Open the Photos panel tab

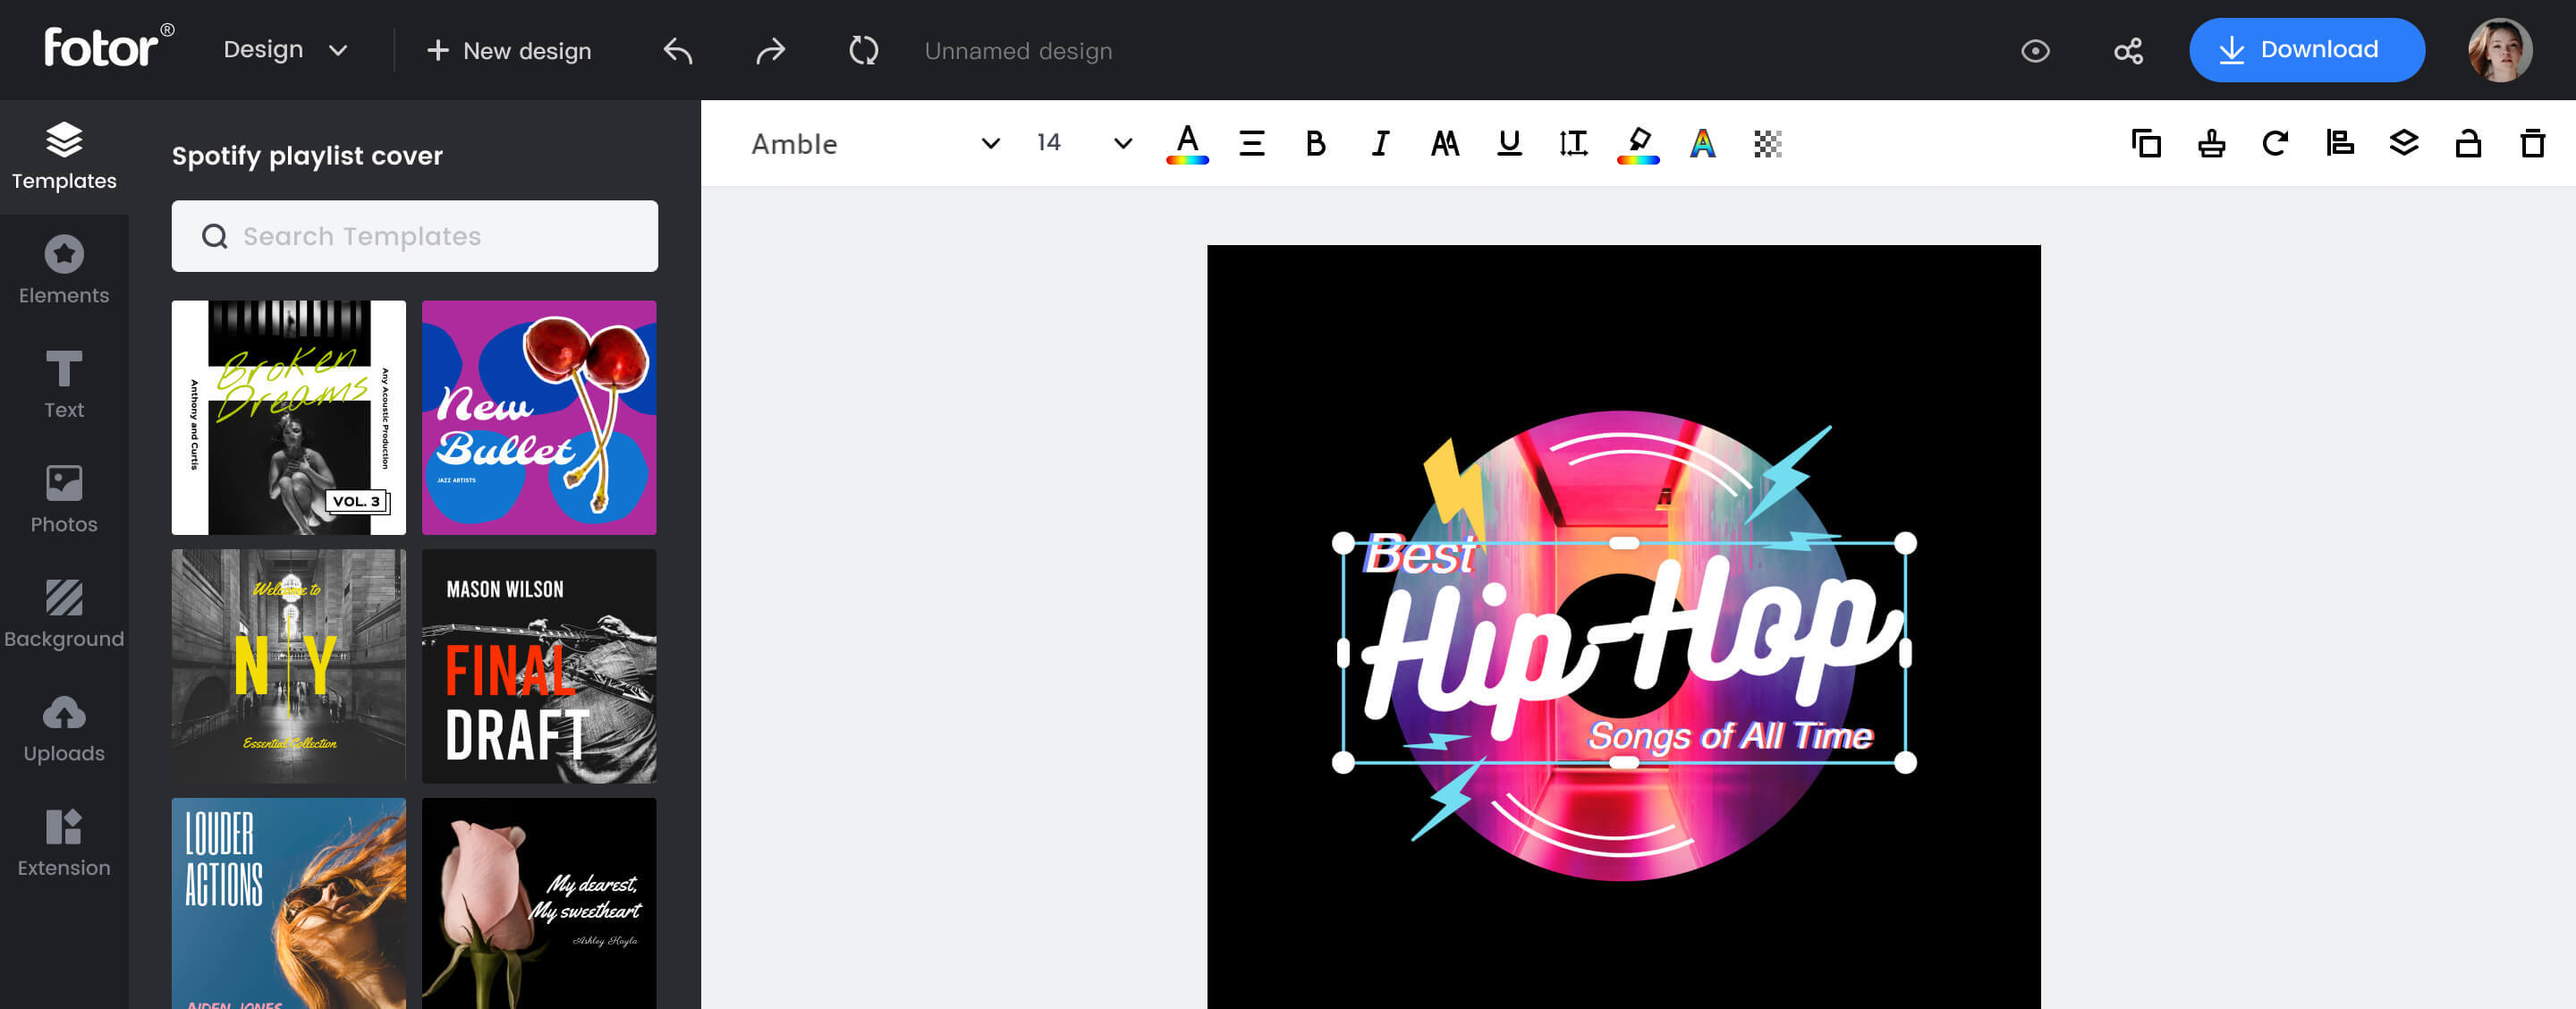pyautogui.click(x=64, y=499)
